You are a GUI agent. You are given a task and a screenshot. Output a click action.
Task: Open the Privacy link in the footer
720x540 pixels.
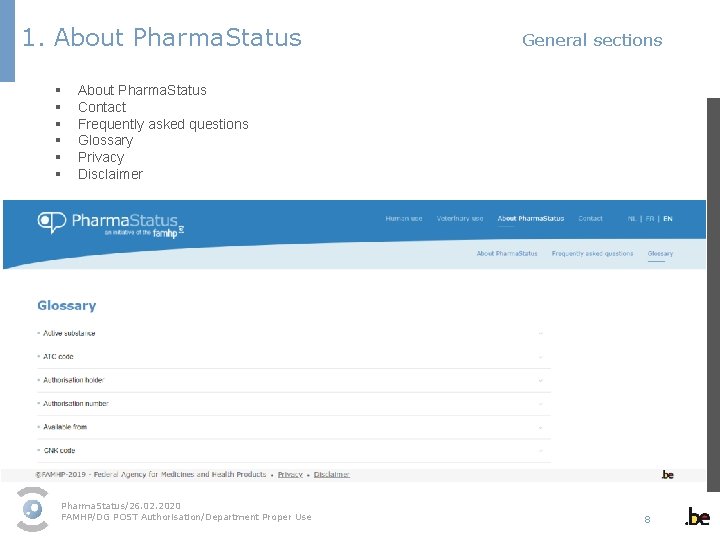tap(290, 474)
